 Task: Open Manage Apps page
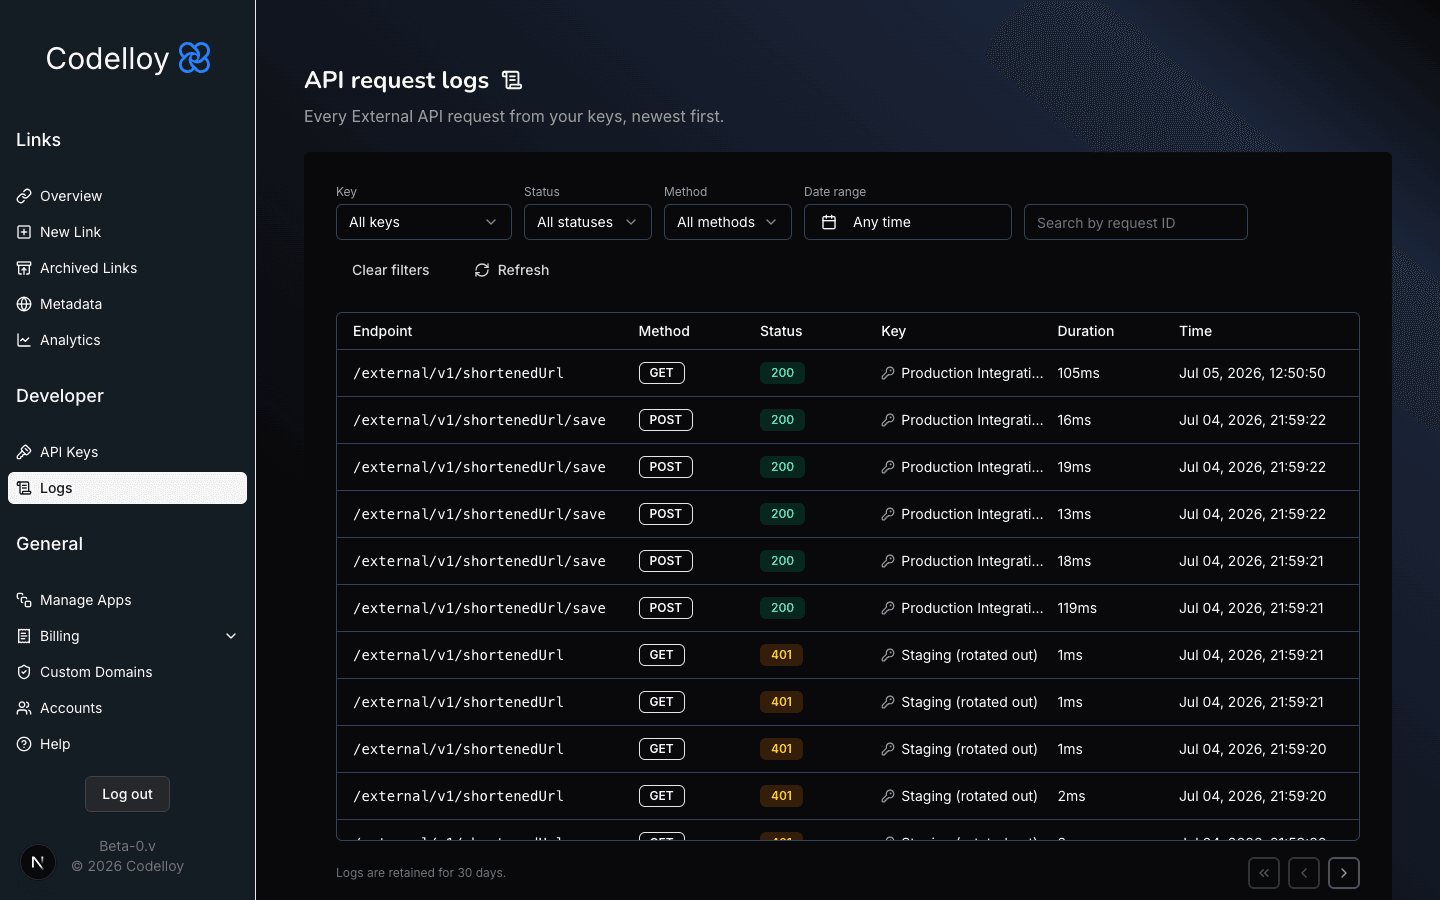127,600
